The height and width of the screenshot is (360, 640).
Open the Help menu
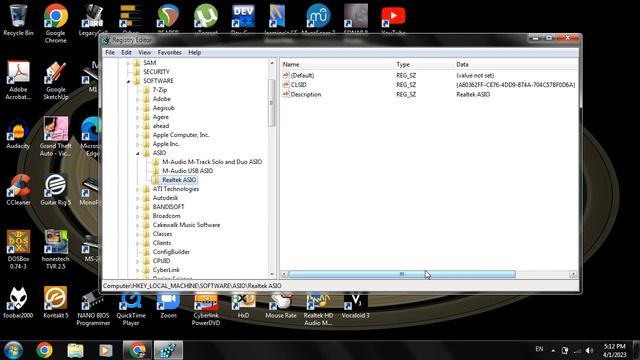(195, 52)
